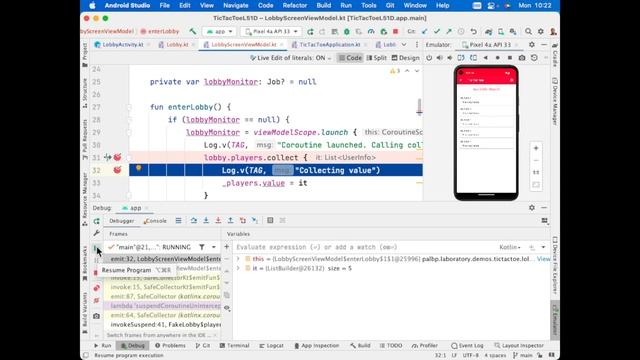640x360 pixels.
Task: Toggle breakpoint on line 32
Action: click(x=117, y=170)
